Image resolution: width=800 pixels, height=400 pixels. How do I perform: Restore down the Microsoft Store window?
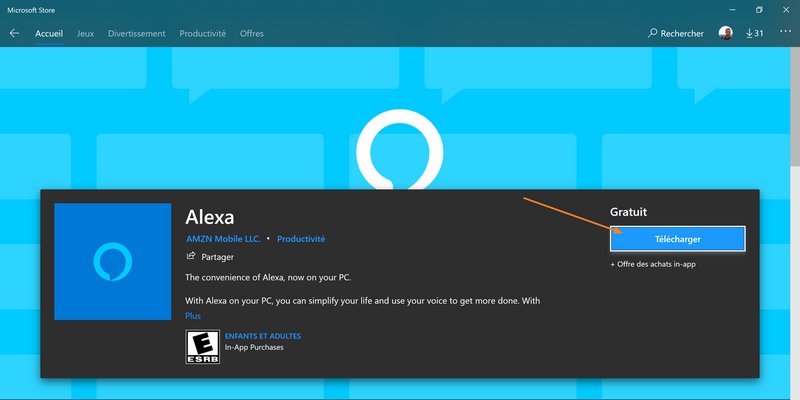[x=759, y=10]
